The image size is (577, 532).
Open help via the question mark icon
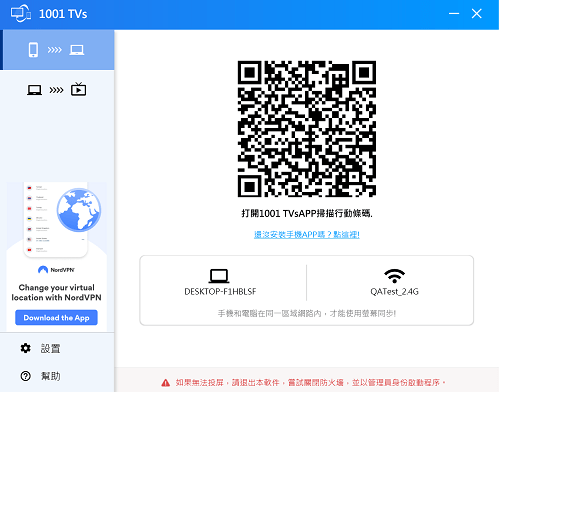click(25, 376)
